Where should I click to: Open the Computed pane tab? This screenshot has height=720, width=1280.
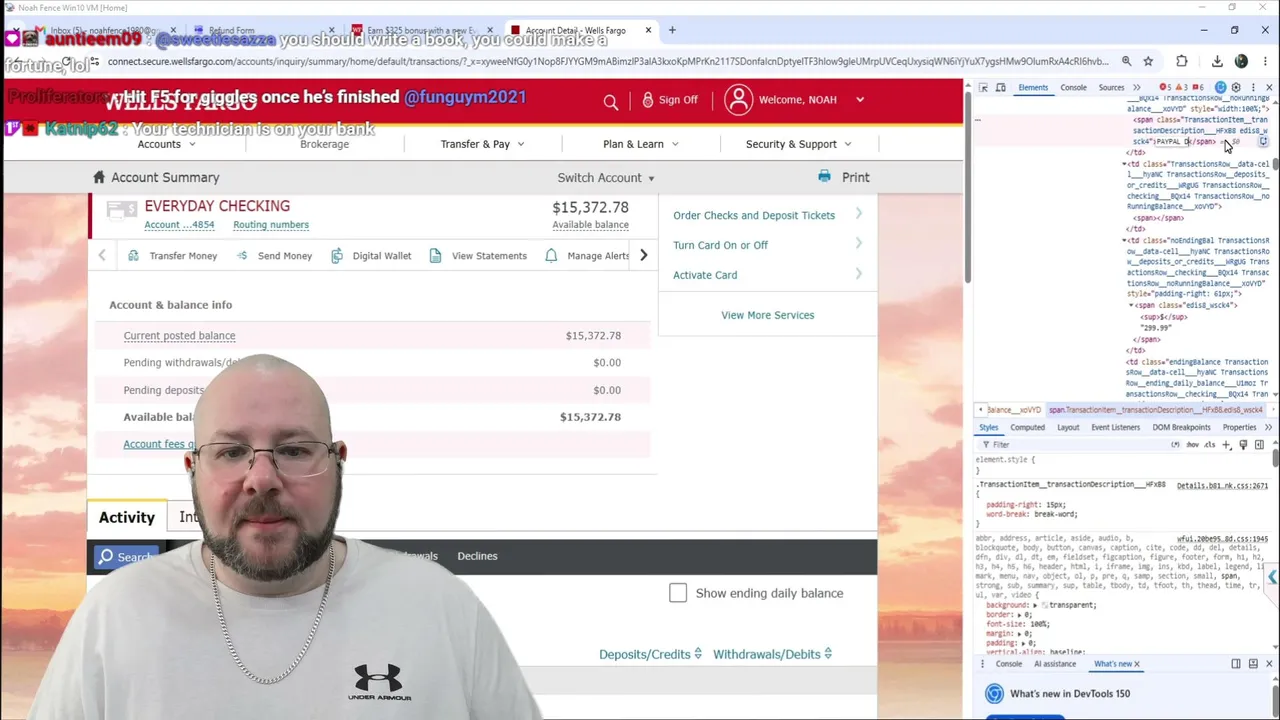(1027, 427)
